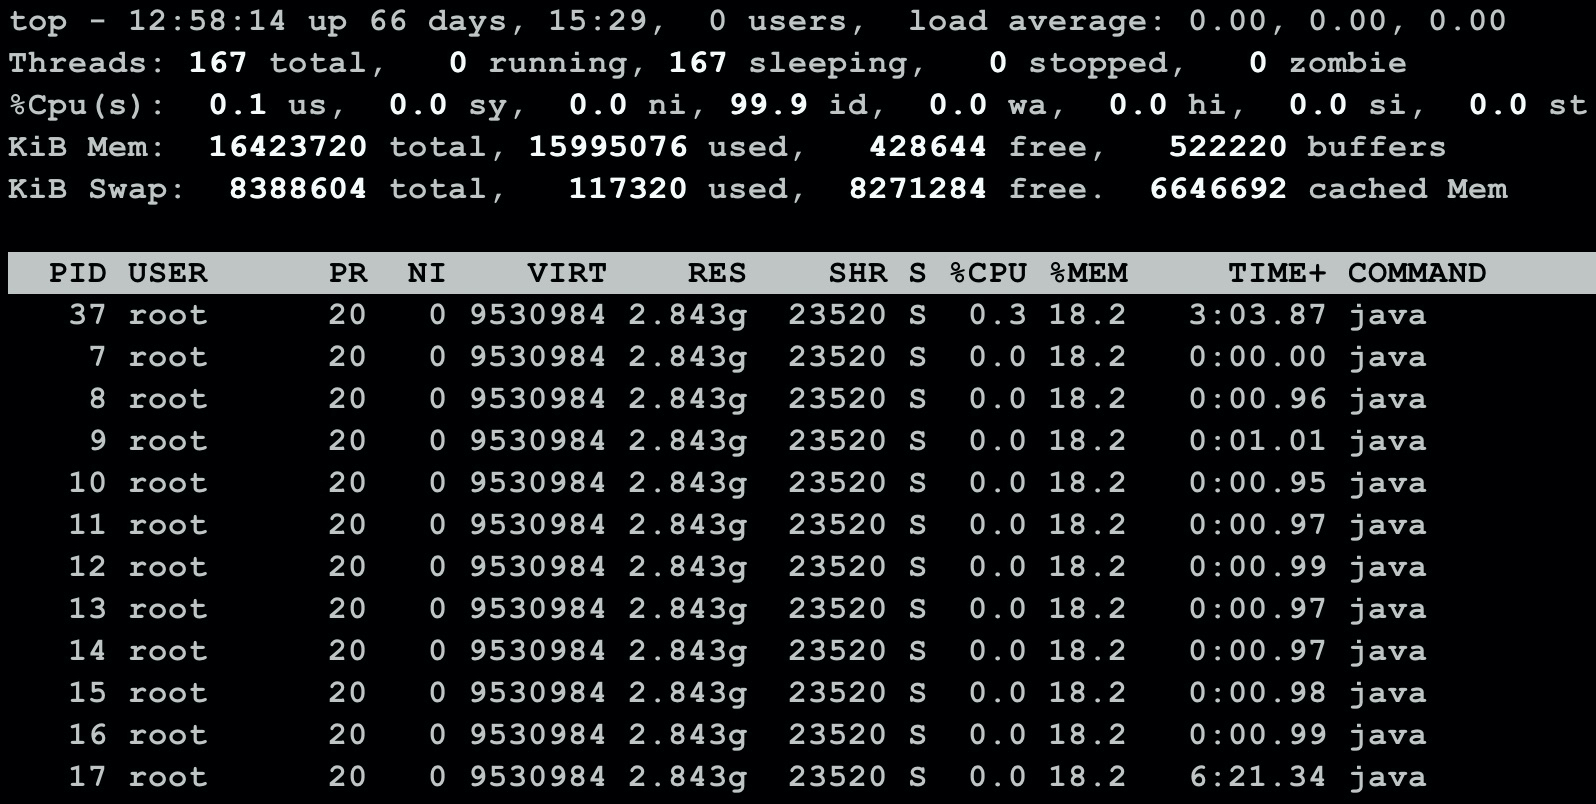Click the TIME+ value 0:00.95
This screenshot has width=1596, height=804.
1257,483
